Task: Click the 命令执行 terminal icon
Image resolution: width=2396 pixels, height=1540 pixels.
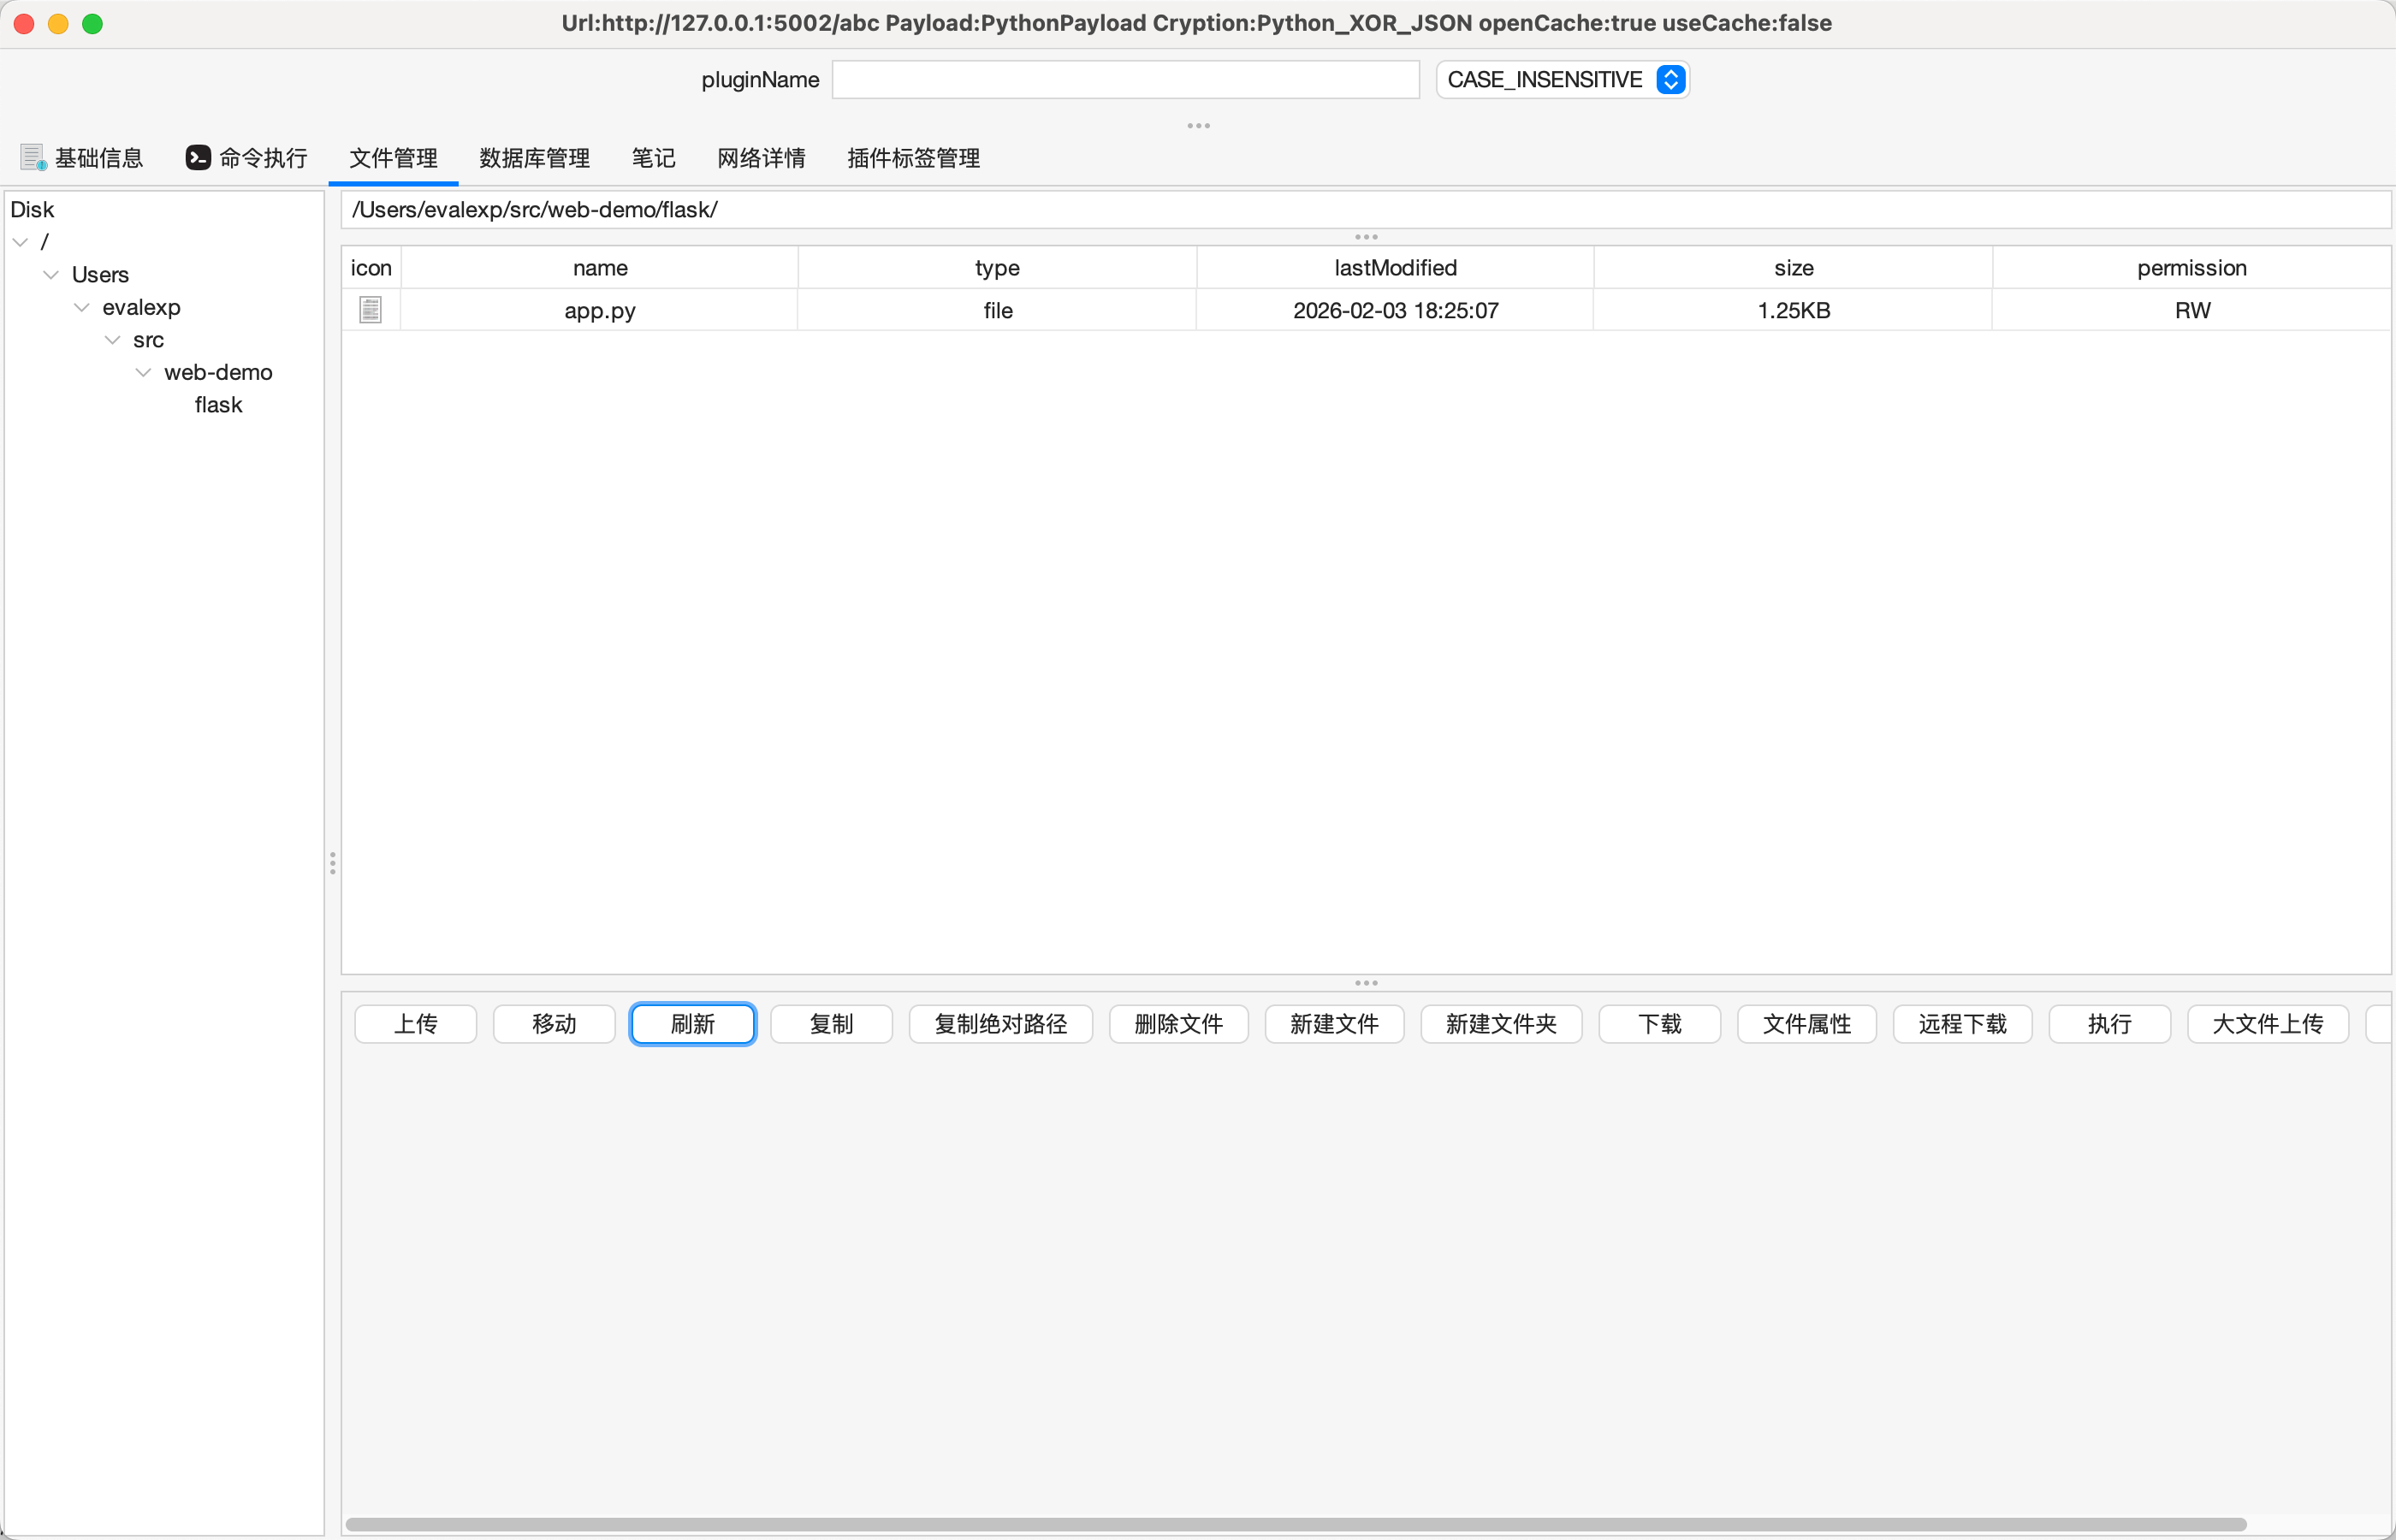Action: pos(198,158)
